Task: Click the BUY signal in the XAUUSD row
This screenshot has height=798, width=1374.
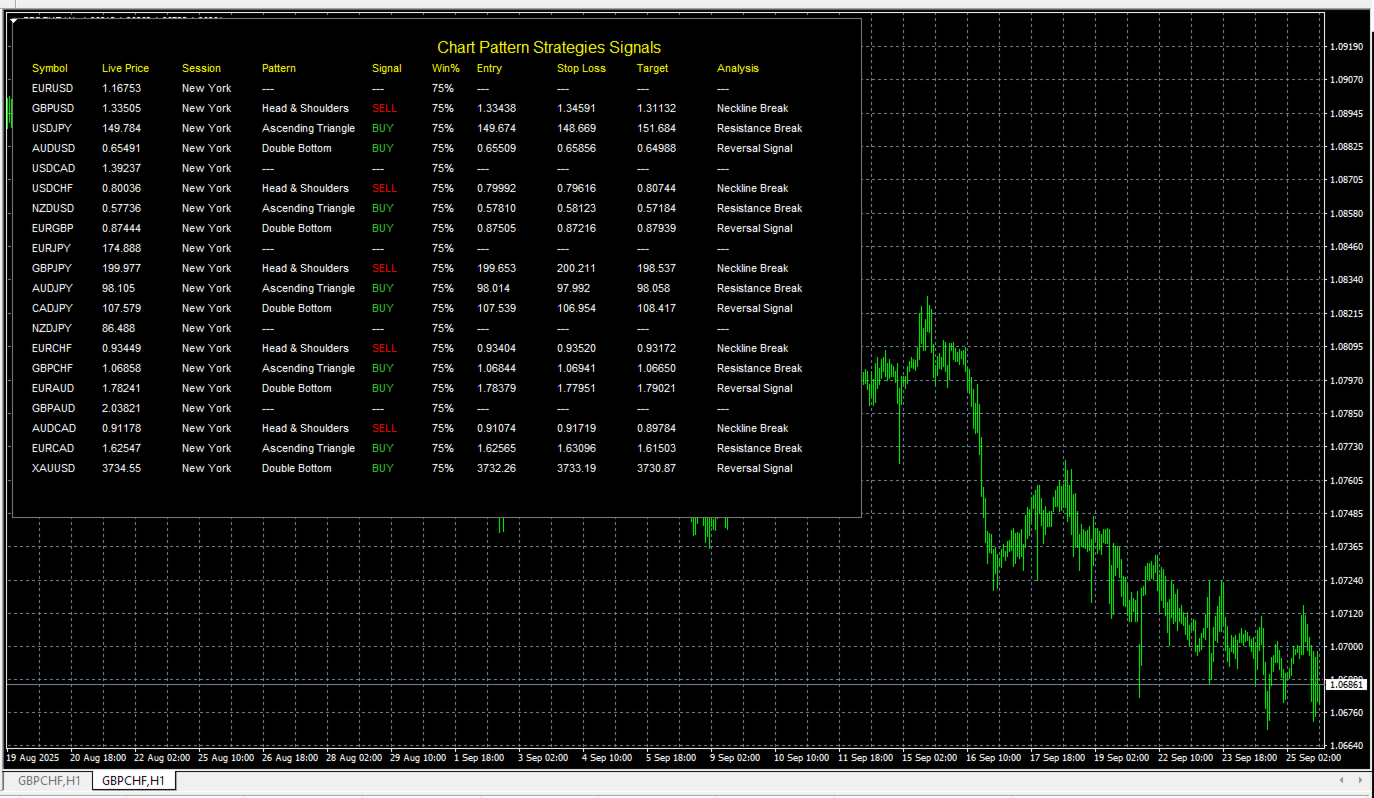Action: point(383,468)
